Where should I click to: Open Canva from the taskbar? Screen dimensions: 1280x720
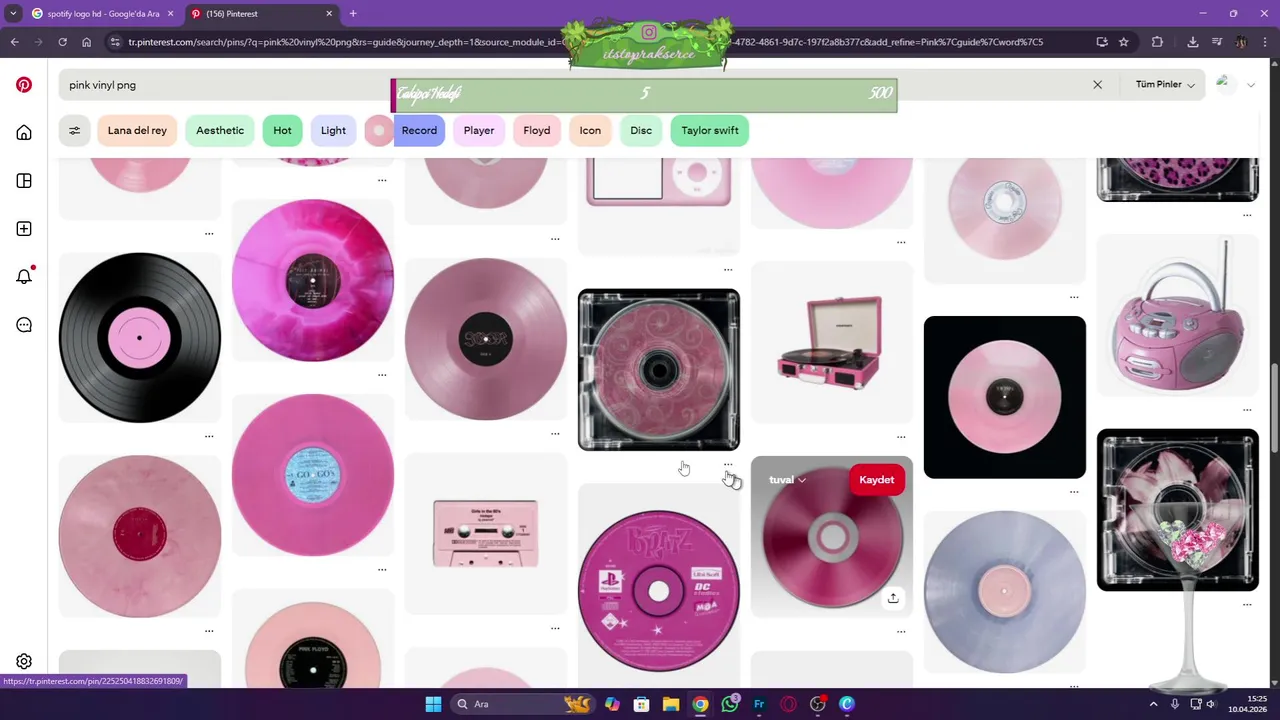pyautogui.click(x=847, y=704)
